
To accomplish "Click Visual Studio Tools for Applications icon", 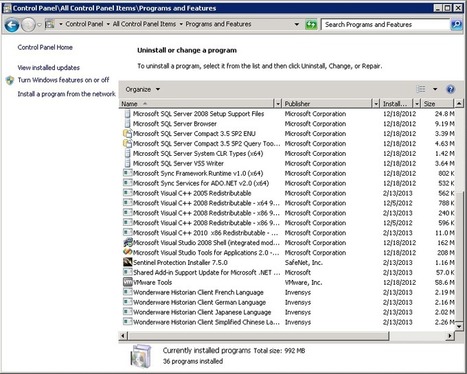I will [x=128, y=252].
